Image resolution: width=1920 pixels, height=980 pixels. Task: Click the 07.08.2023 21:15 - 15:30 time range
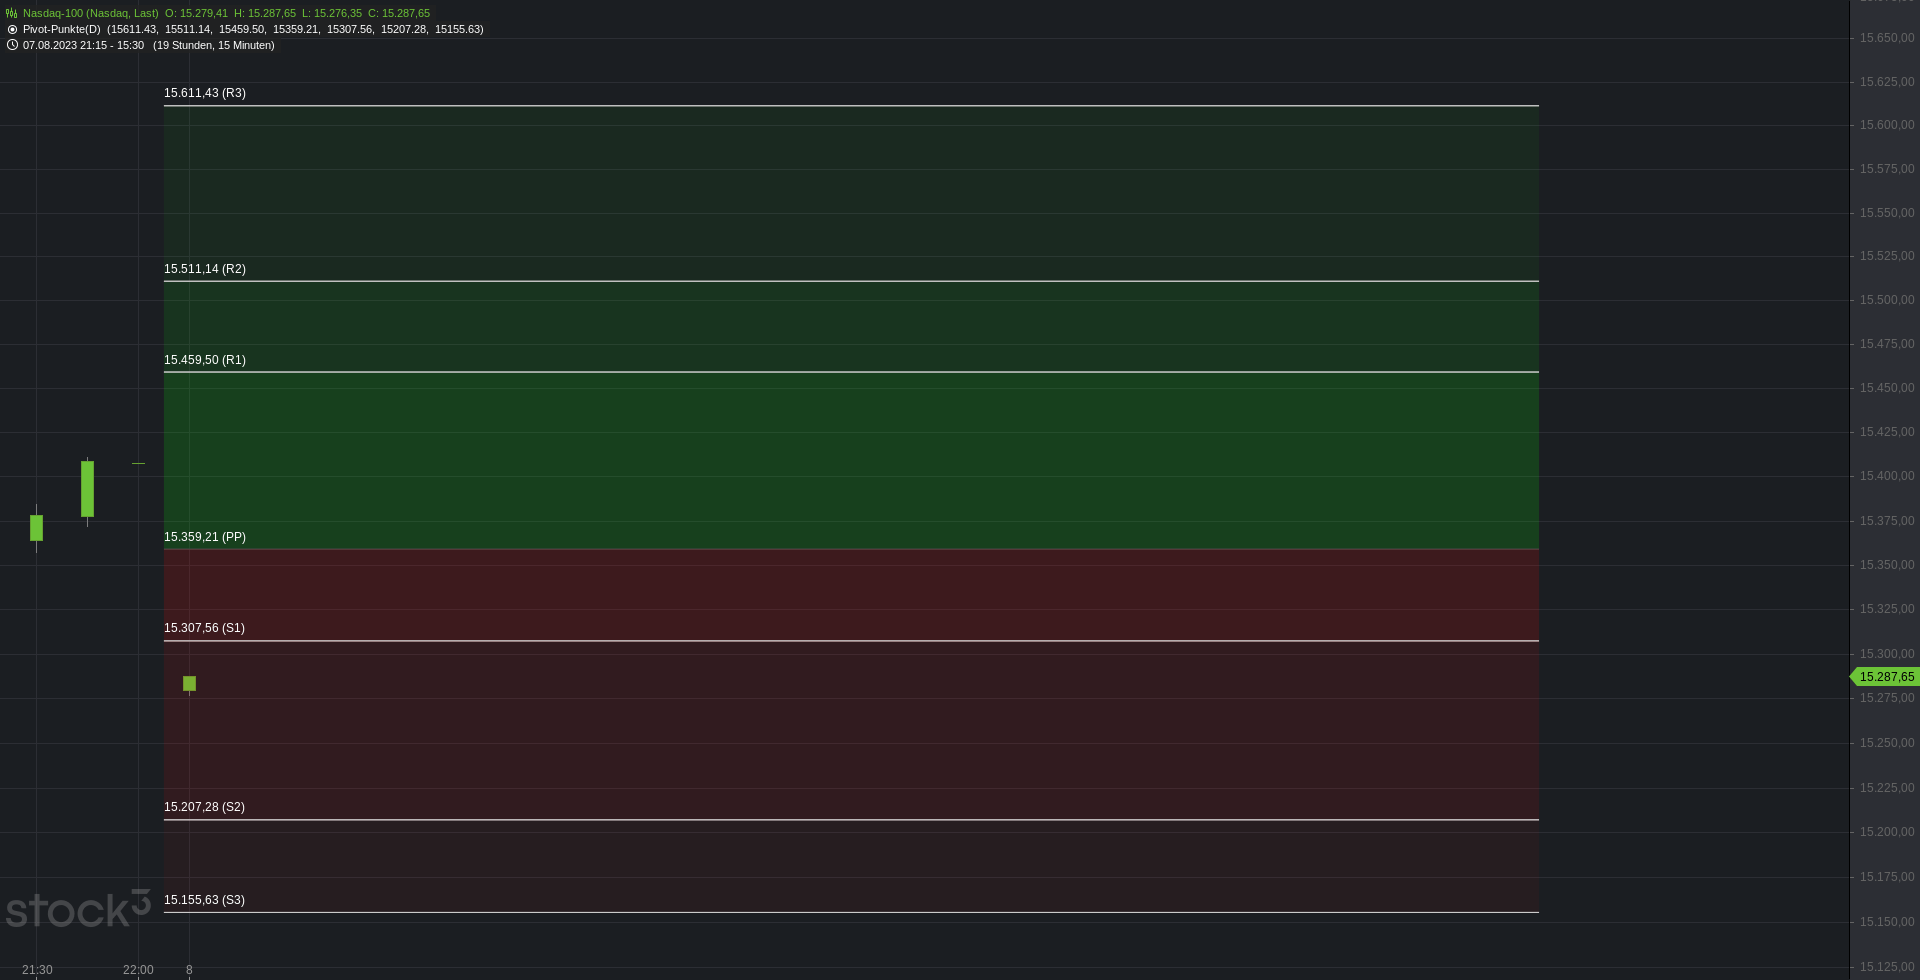coord(83,45)
